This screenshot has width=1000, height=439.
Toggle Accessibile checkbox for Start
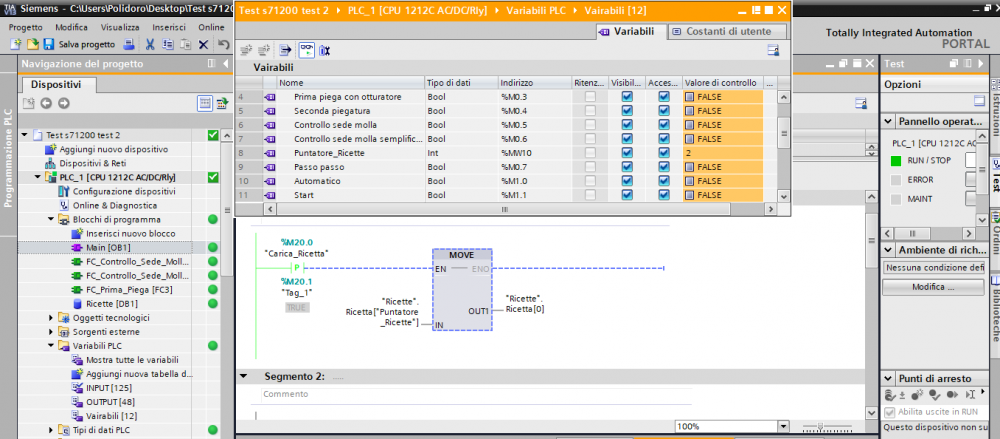(x=664, y=195)
